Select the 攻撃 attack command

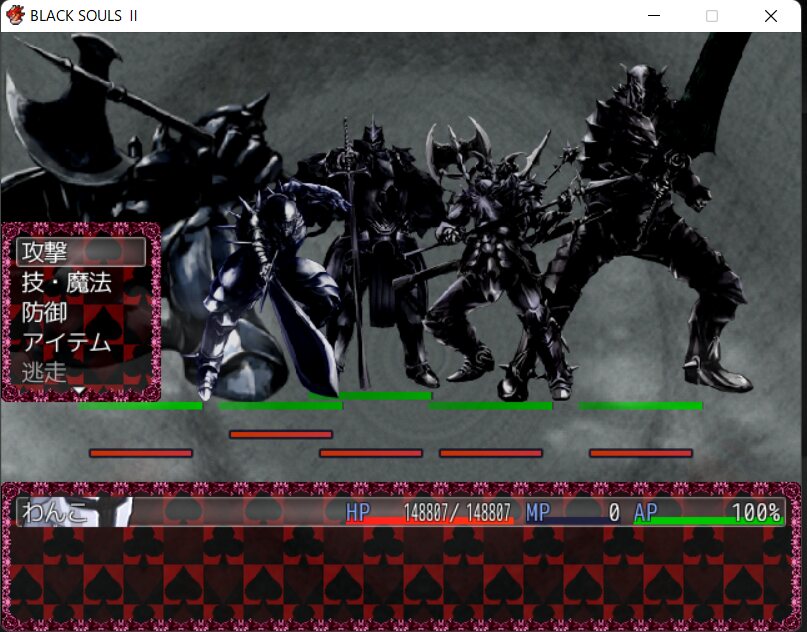tap(81, 252)
